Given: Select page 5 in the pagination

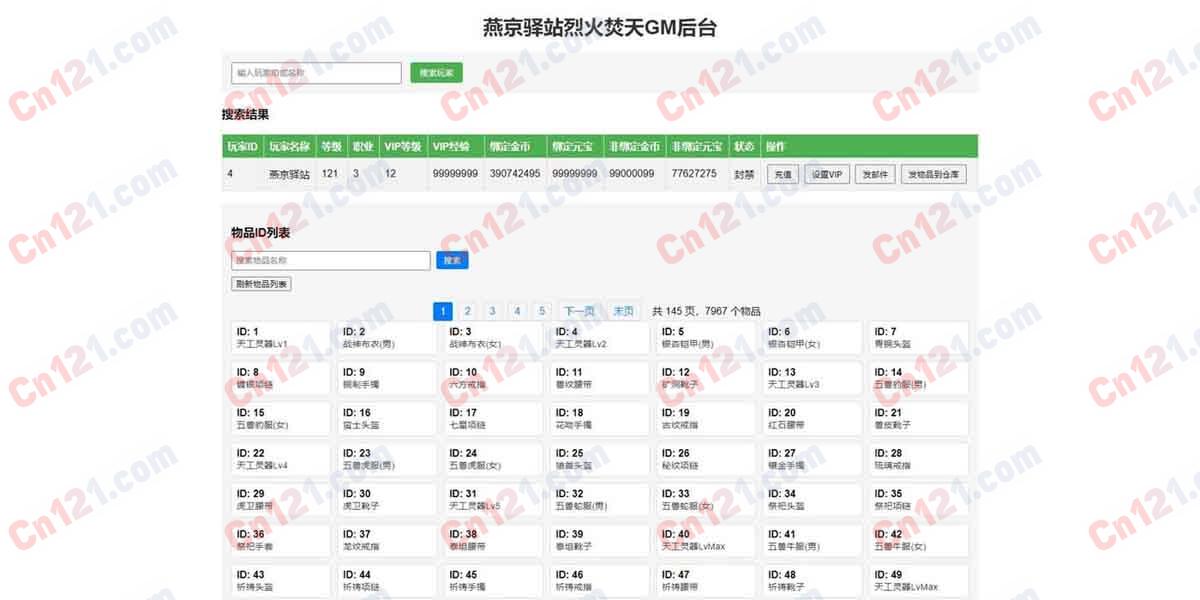Looking at the screenshot, I should [x=541, y=311].
